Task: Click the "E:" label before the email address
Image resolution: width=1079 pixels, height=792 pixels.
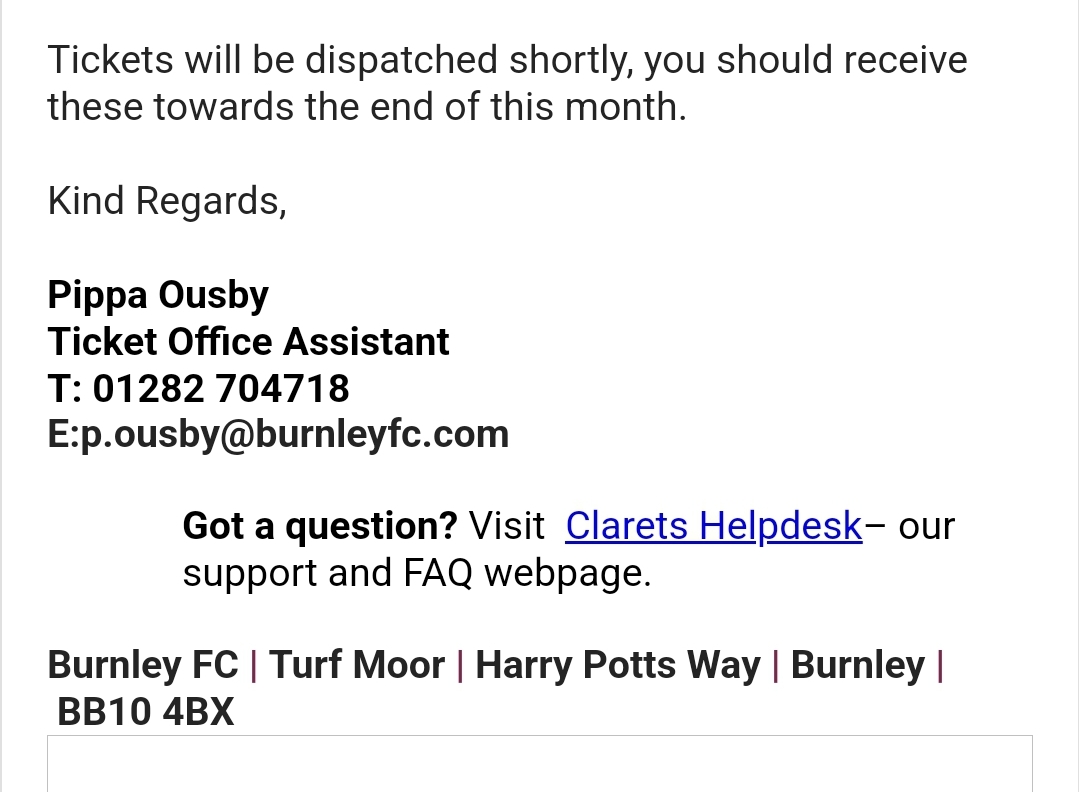Action: 63,434
